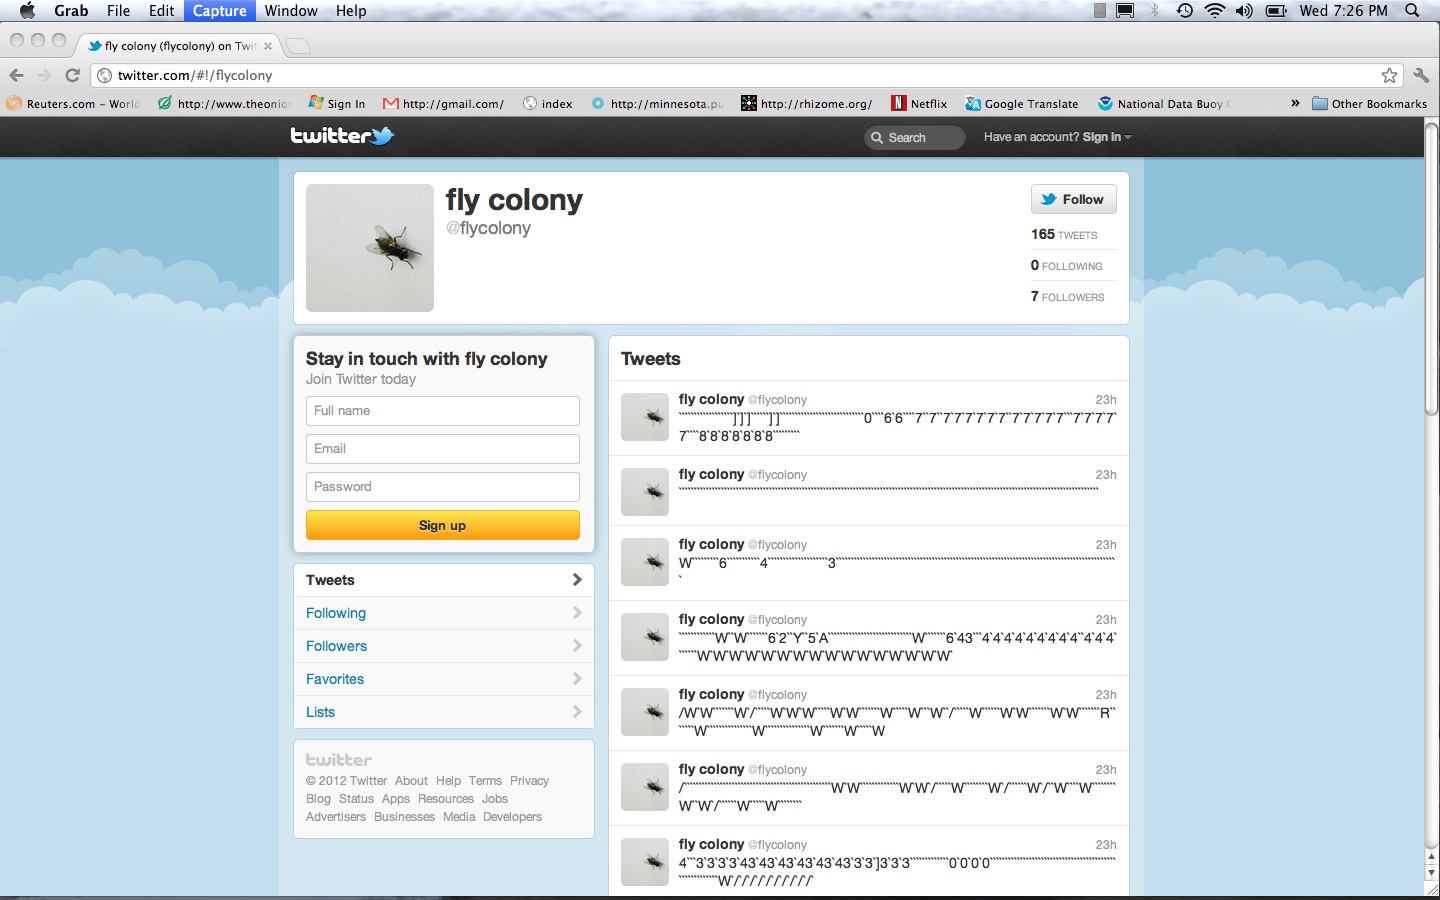
Task: Go back using the browser back arrow
Action: tap(16, 75)
